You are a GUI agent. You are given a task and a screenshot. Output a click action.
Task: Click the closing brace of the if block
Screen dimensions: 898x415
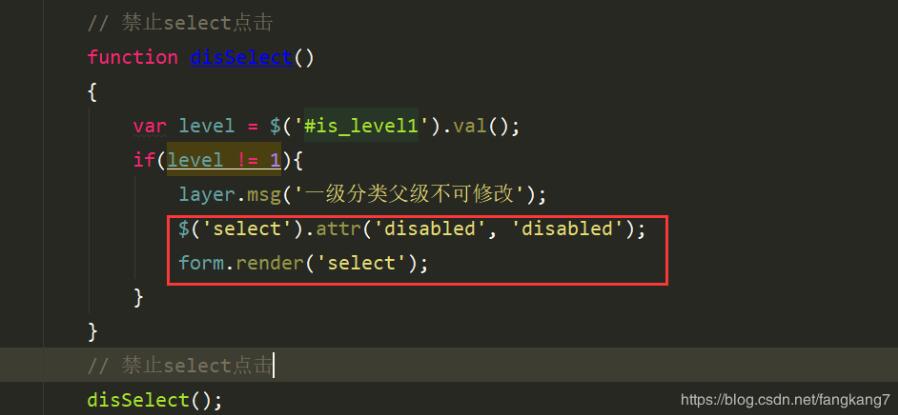(138, 298)
